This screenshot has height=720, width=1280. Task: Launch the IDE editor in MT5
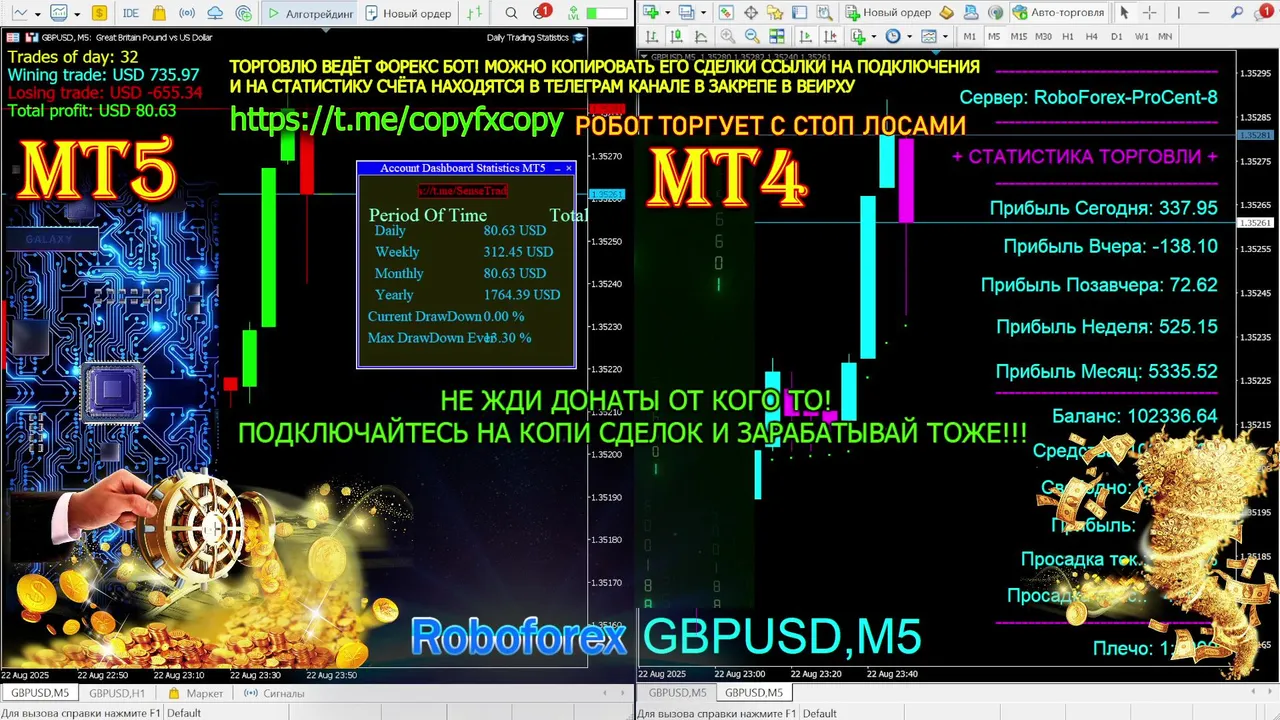(x=131, y=13)
